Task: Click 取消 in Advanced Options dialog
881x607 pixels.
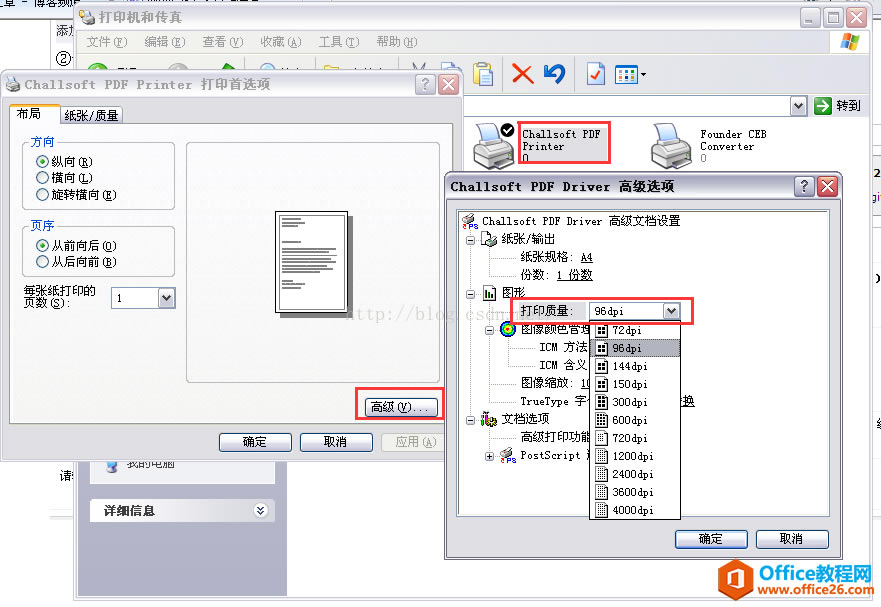Action: click(x=792, y=539)
